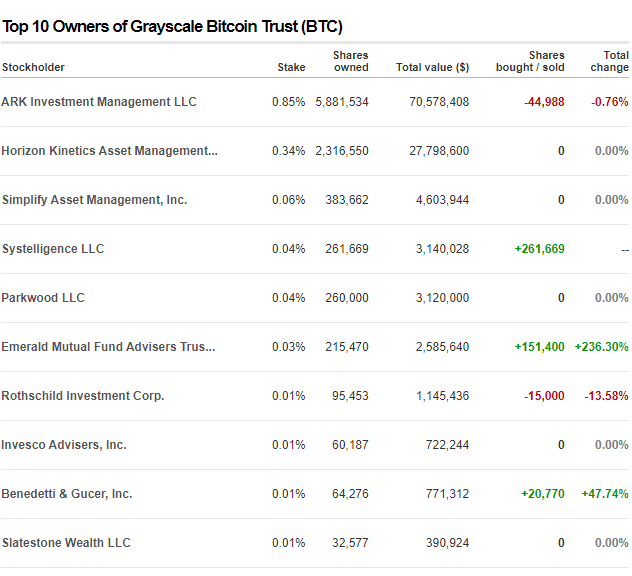This screenshot has width=632, height=576.
Task: Click shares owned 32,577
Action: point(350,543)
